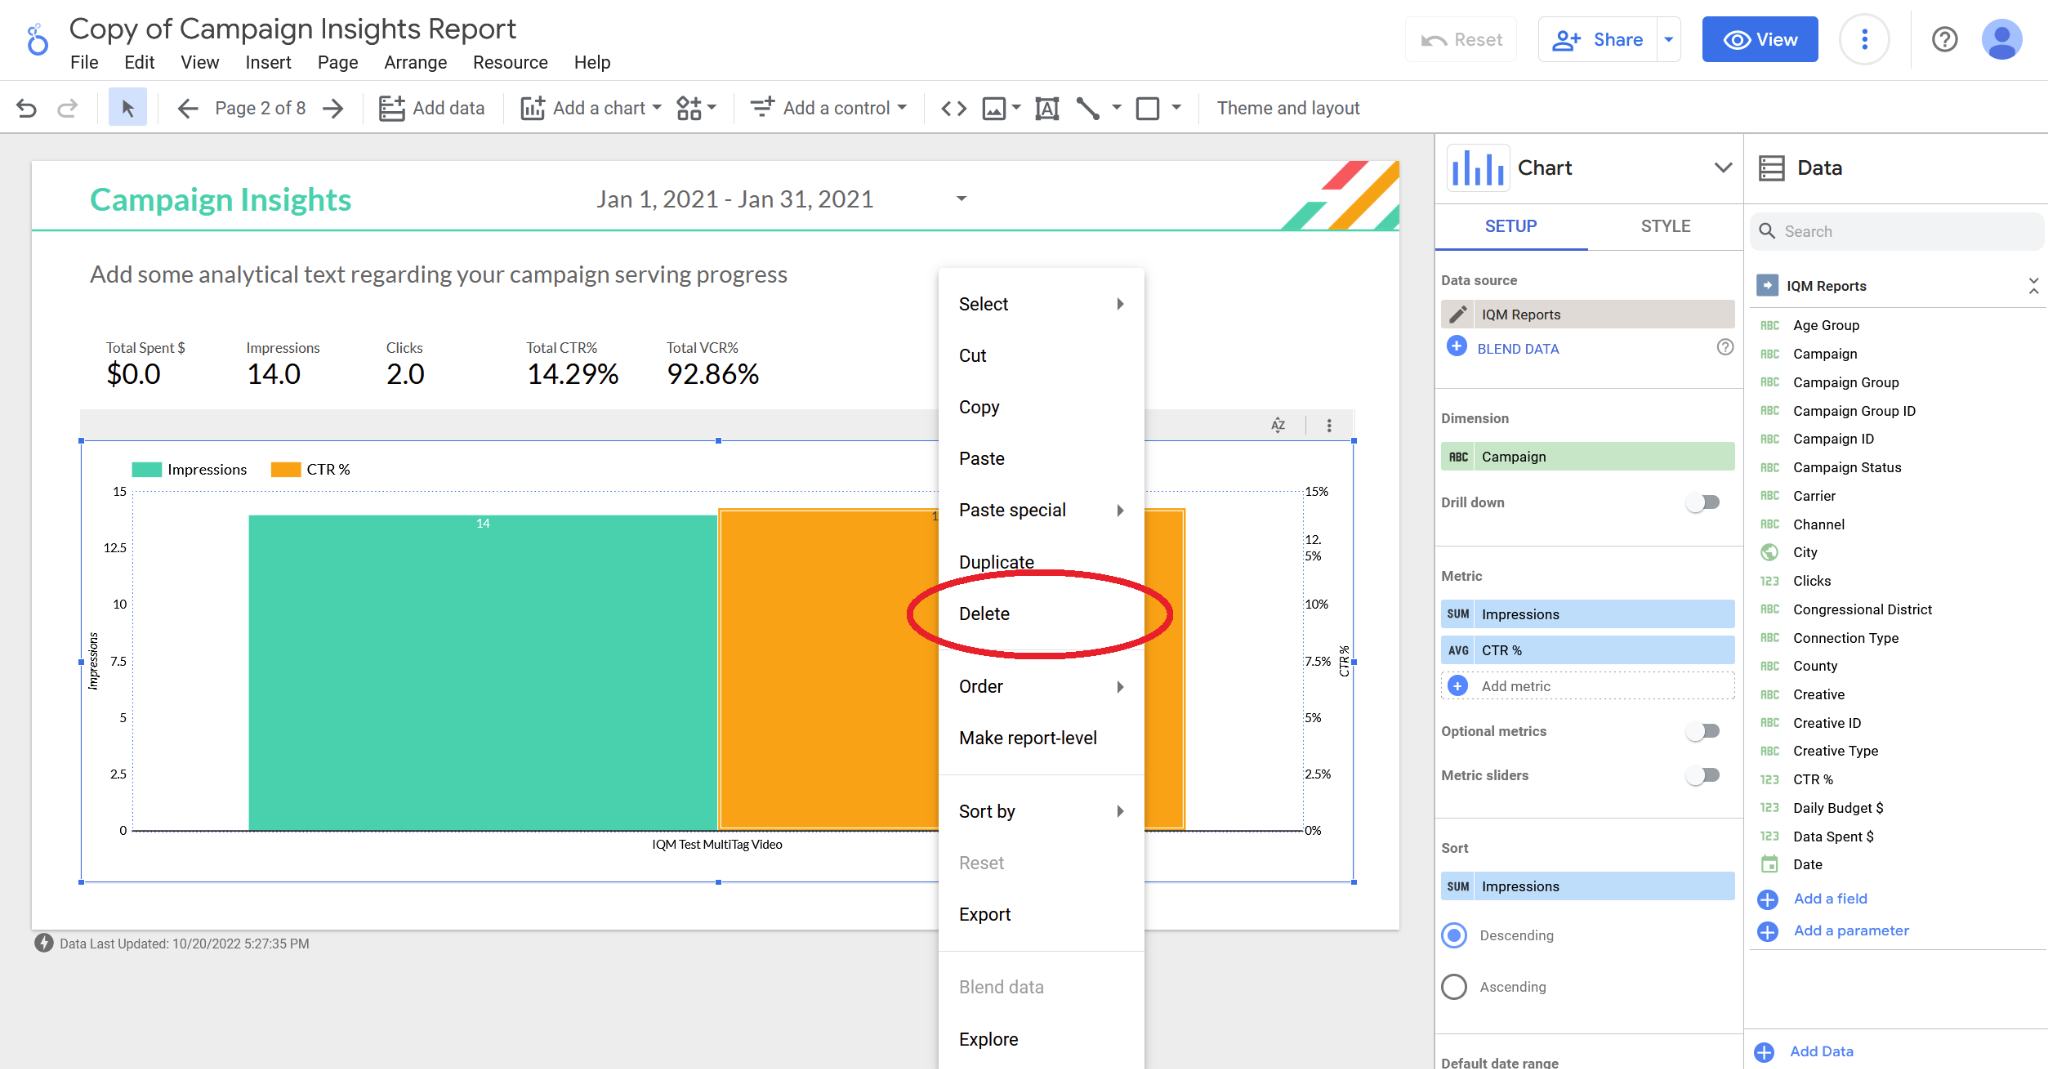Image resolution: width=2048 pixels, height=1069 pixels.
Task: Select the Ascending sort radio button
Action: tap(1454, 987)
